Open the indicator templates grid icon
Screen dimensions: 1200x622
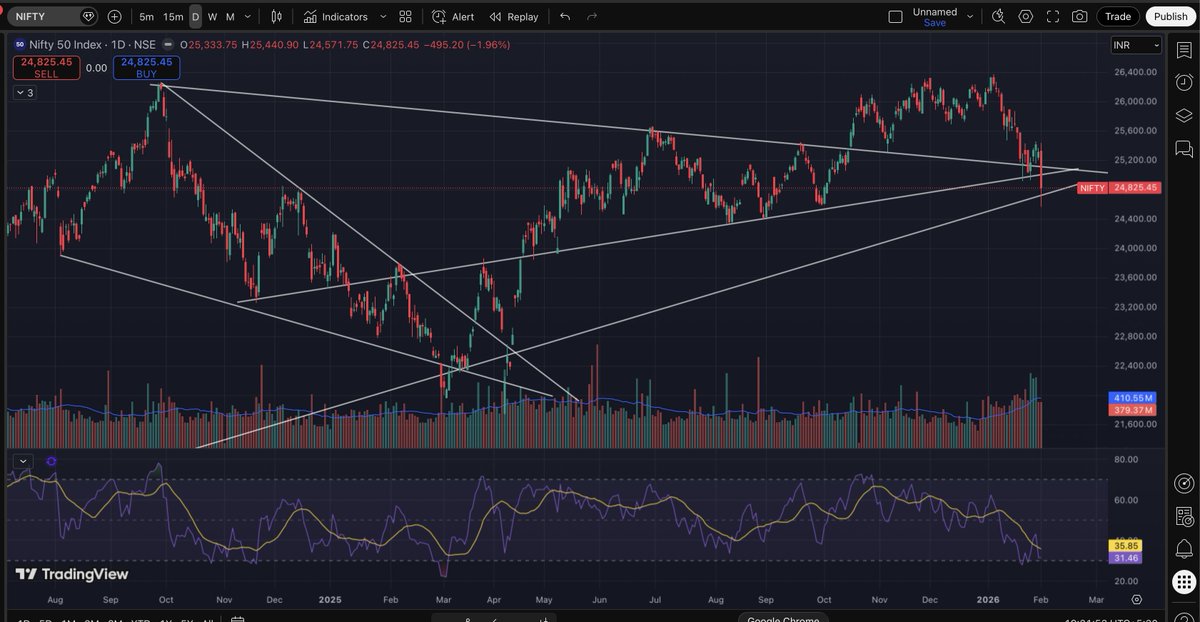[405, 16]
